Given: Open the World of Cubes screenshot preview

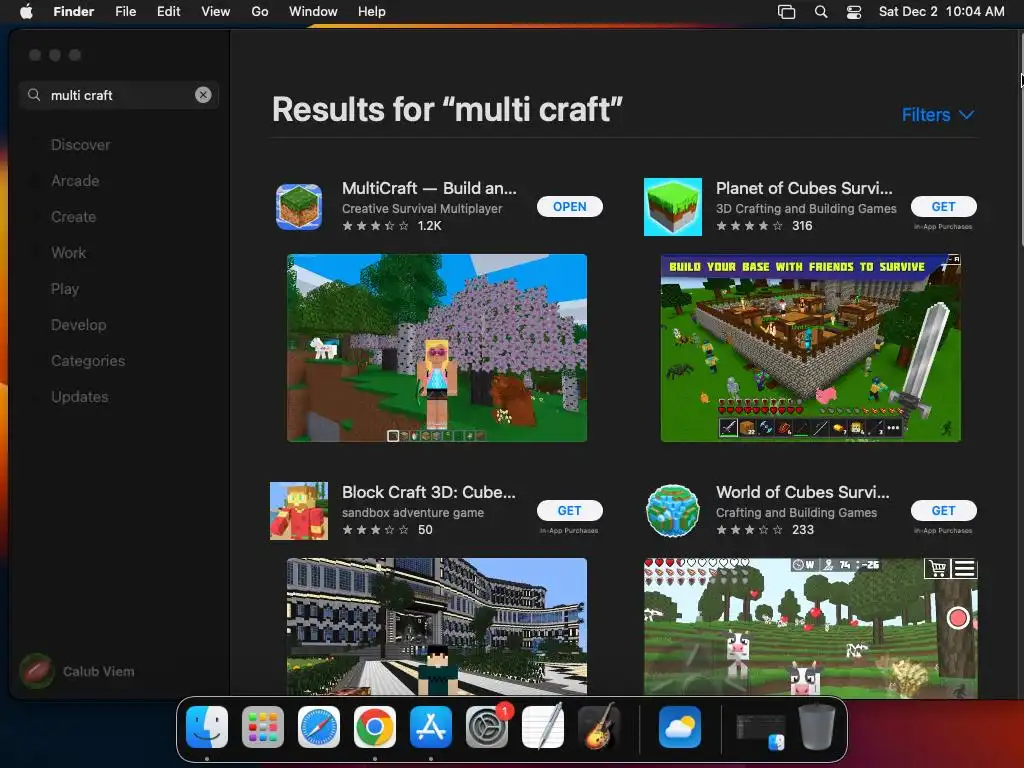Looking at the screenshot, I should [810, 626].
